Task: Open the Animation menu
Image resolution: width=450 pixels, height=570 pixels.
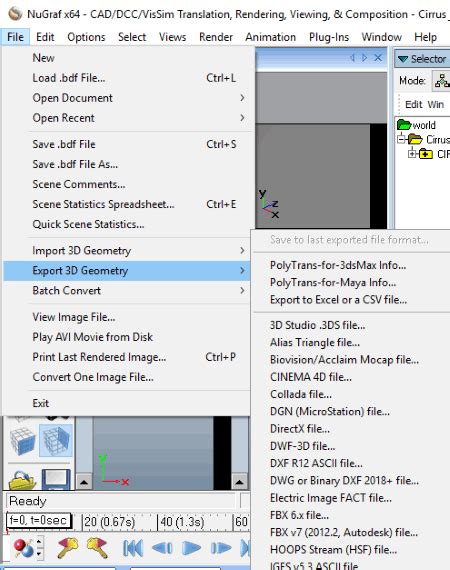Action: point(270,37)
